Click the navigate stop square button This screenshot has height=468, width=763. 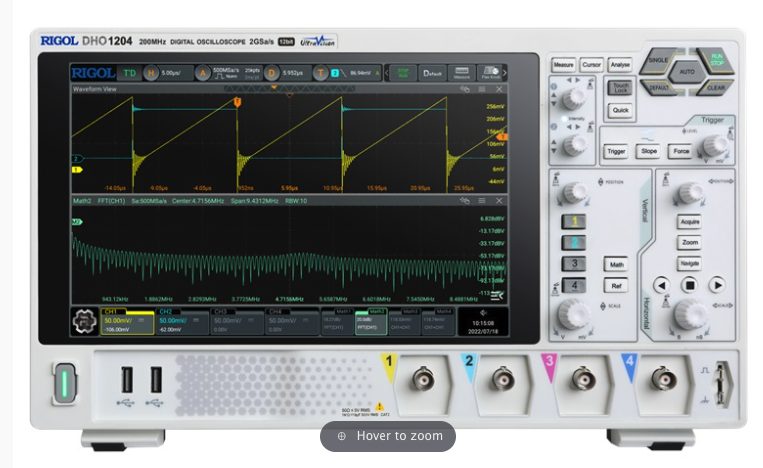click(x=690, y=285)
